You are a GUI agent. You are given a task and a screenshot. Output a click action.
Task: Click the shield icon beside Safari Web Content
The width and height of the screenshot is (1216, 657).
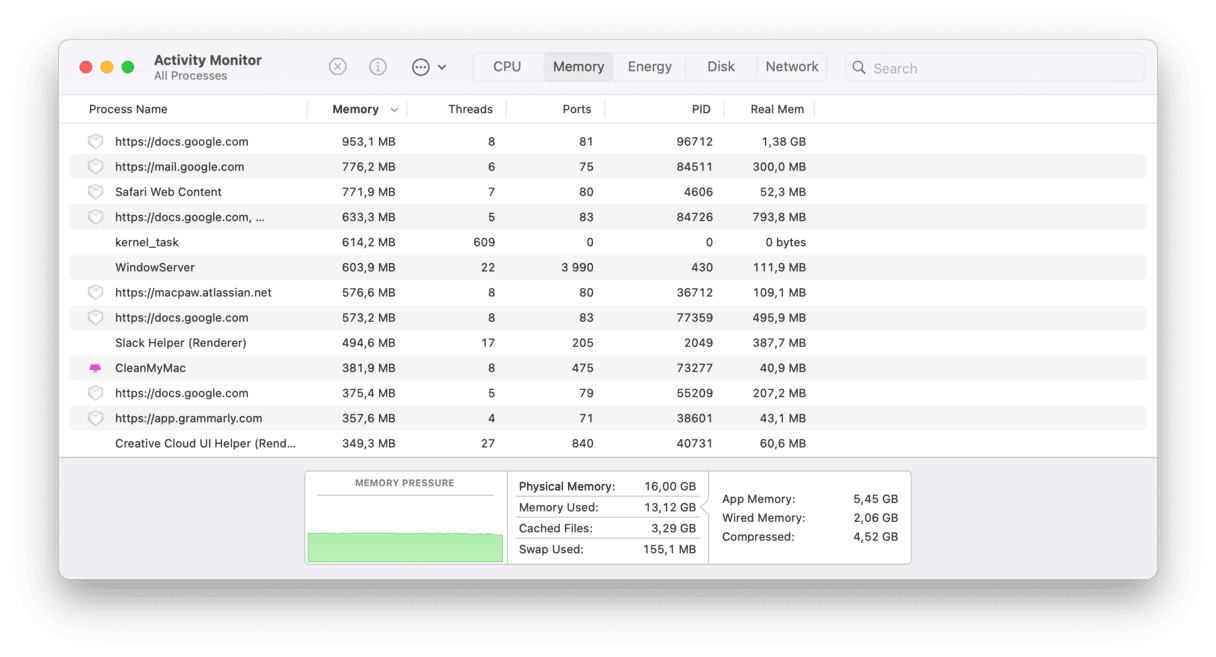point(96,192)
